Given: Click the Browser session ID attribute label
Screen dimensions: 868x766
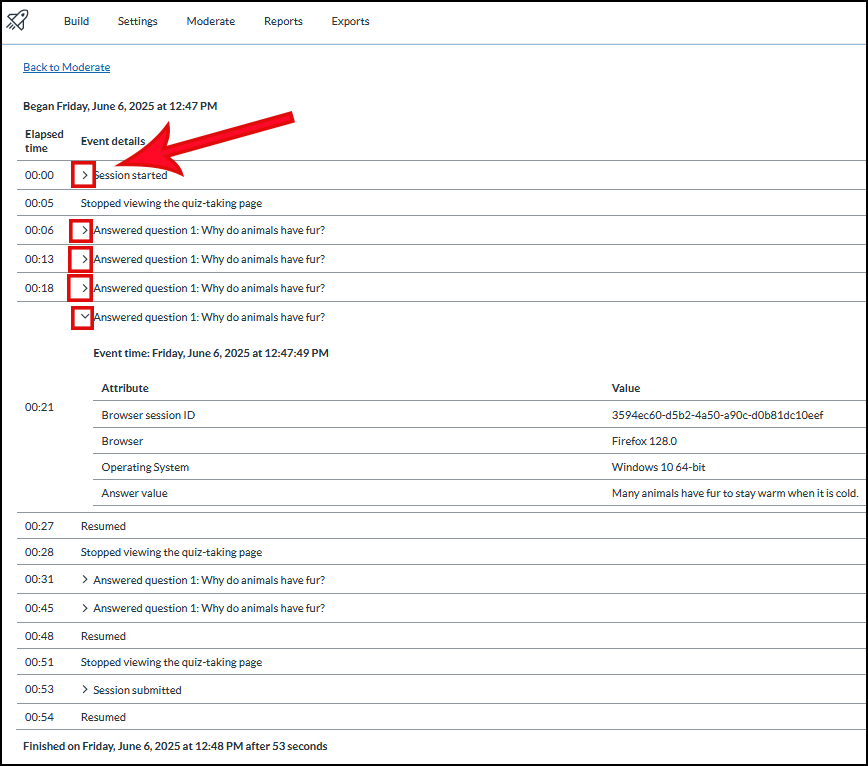Looking at the screenshot, I should (x=148, y=415).
